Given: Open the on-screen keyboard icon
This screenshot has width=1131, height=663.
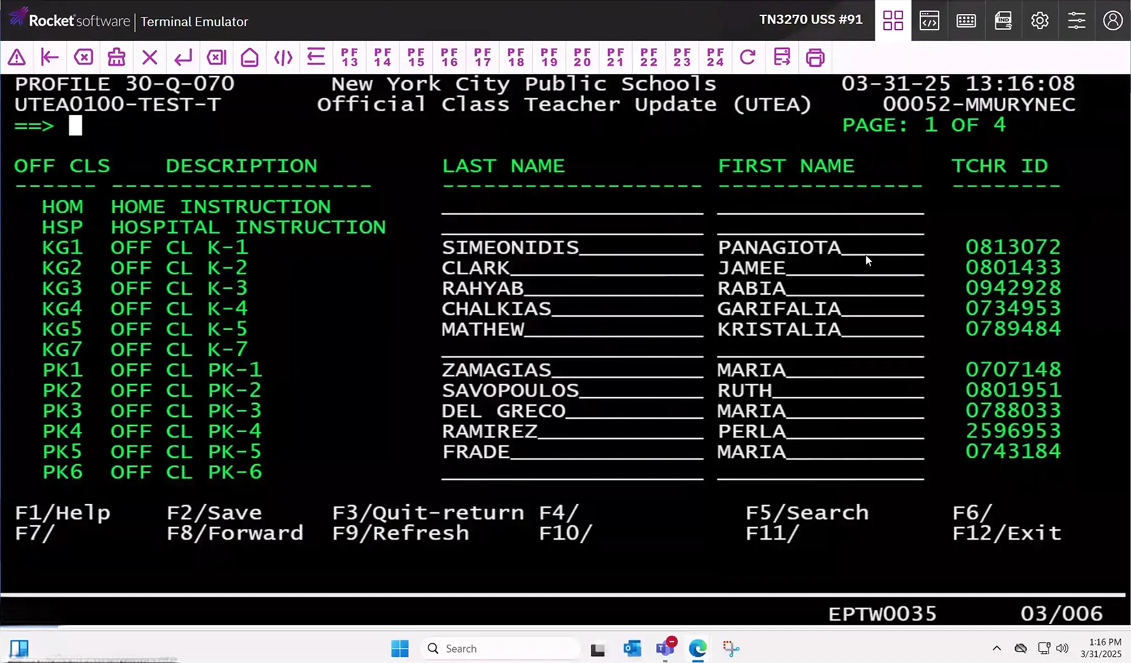Looking at the screenshot, I should pyautogui.click(x=966, y=21).
